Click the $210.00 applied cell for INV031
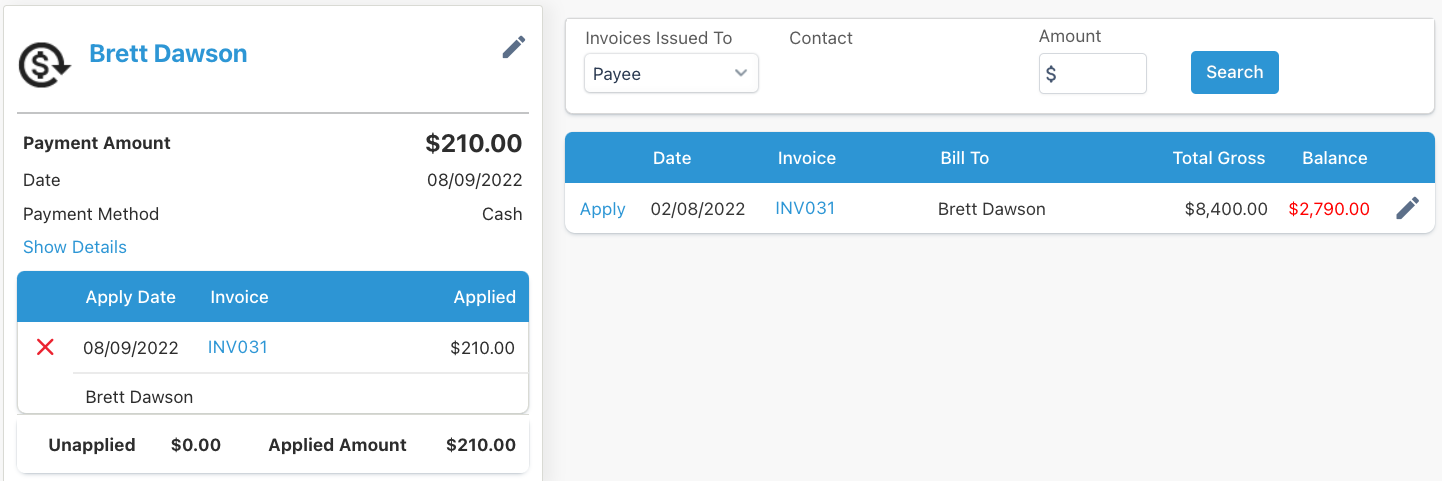The height and width of the screenshot is (481, 1442). 483,348
